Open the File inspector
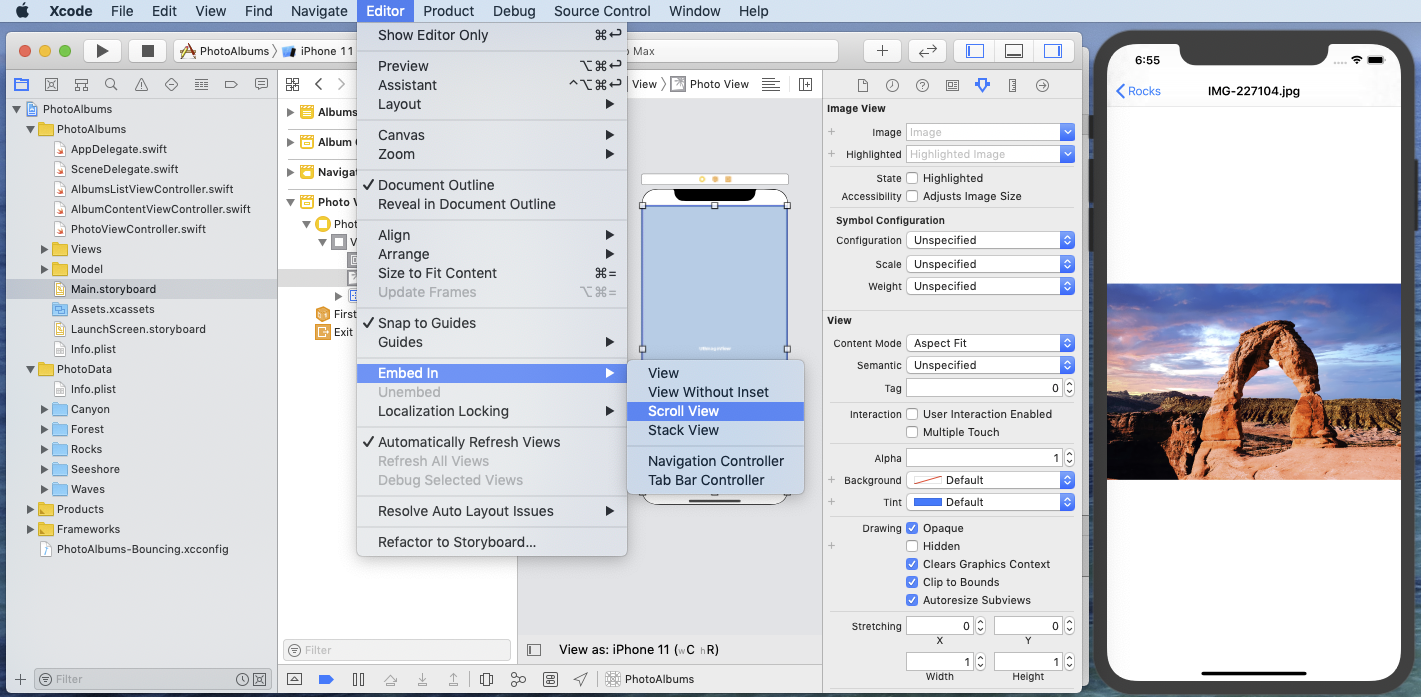Image resolution: width=1421 pixels, height=697 pixels. [x=862, y=85]
